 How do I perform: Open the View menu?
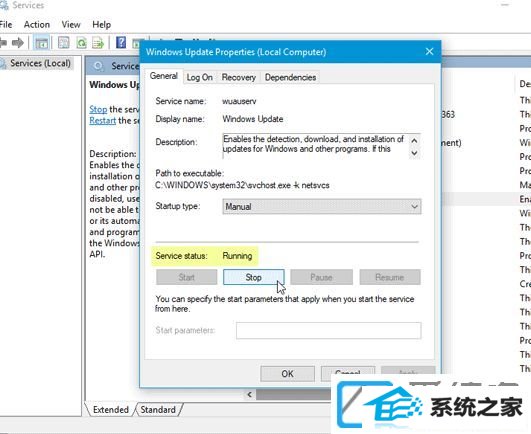click(x=71, y=24)
